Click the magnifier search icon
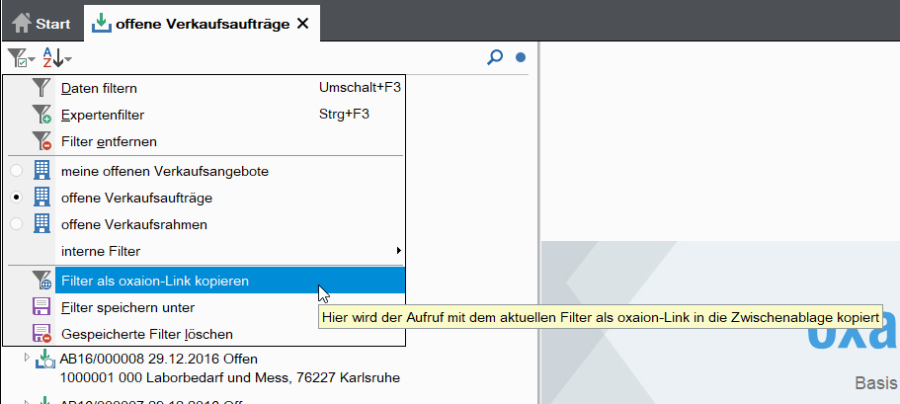 coord(495,57)
